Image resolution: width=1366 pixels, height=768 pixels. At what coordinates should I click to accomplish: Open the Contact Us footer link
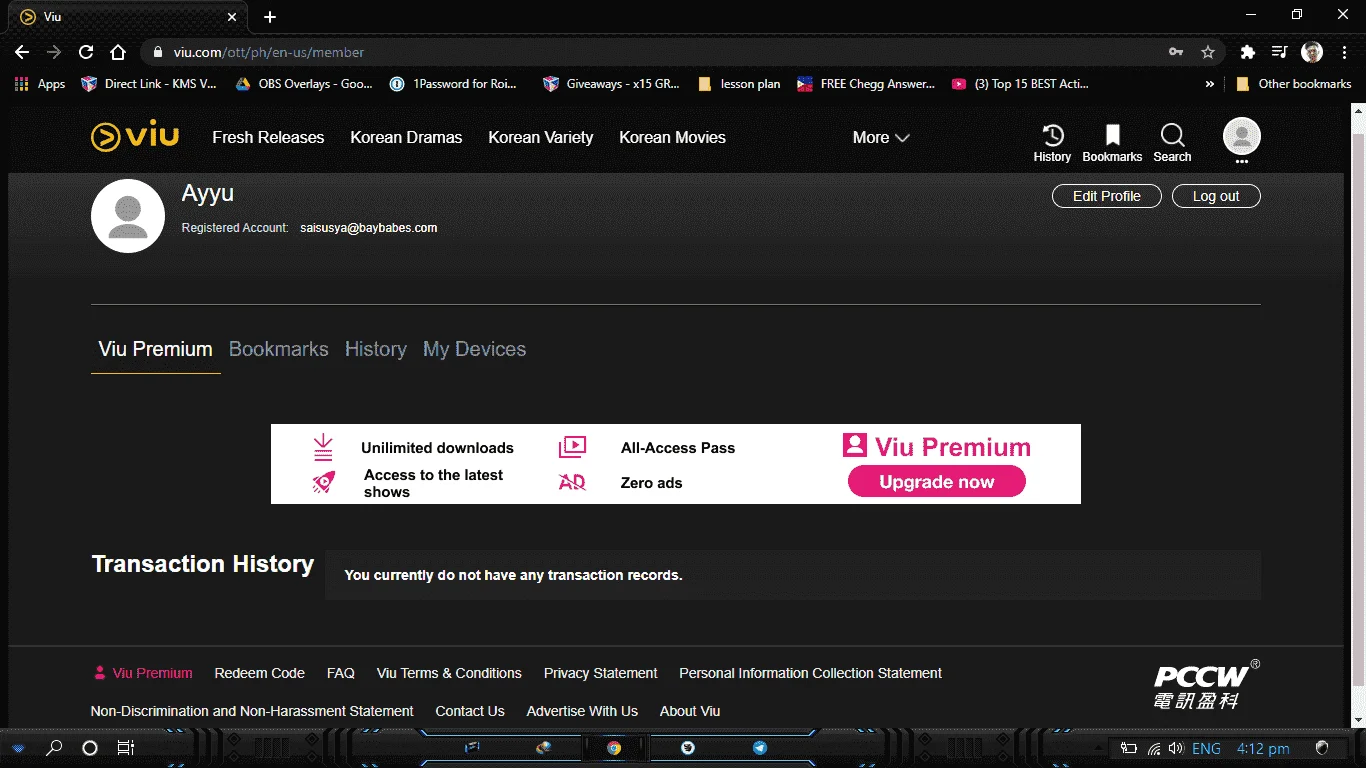click(x=470, y=711)
